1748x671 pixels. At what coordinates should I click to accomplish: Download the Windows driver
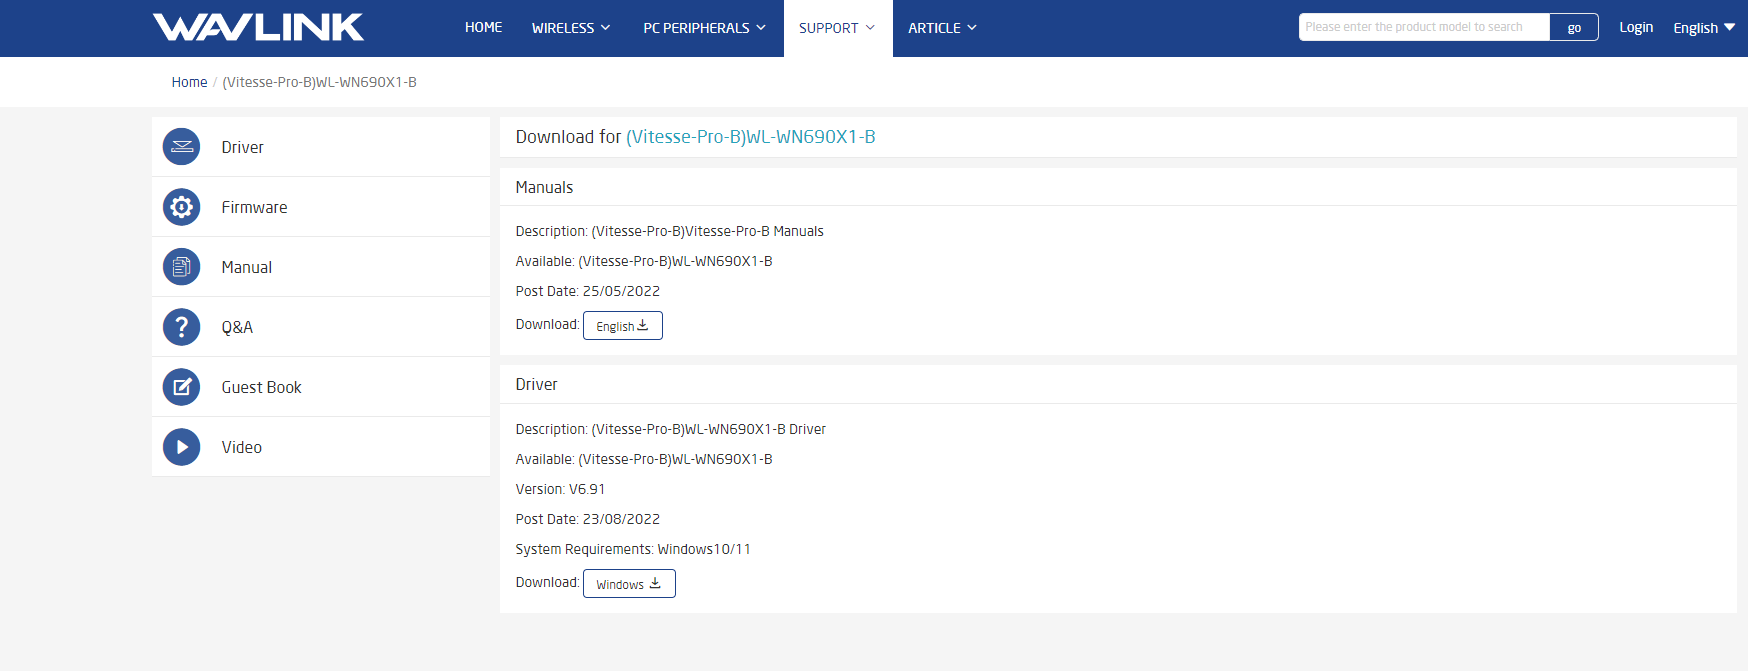[x=628, y=584]
